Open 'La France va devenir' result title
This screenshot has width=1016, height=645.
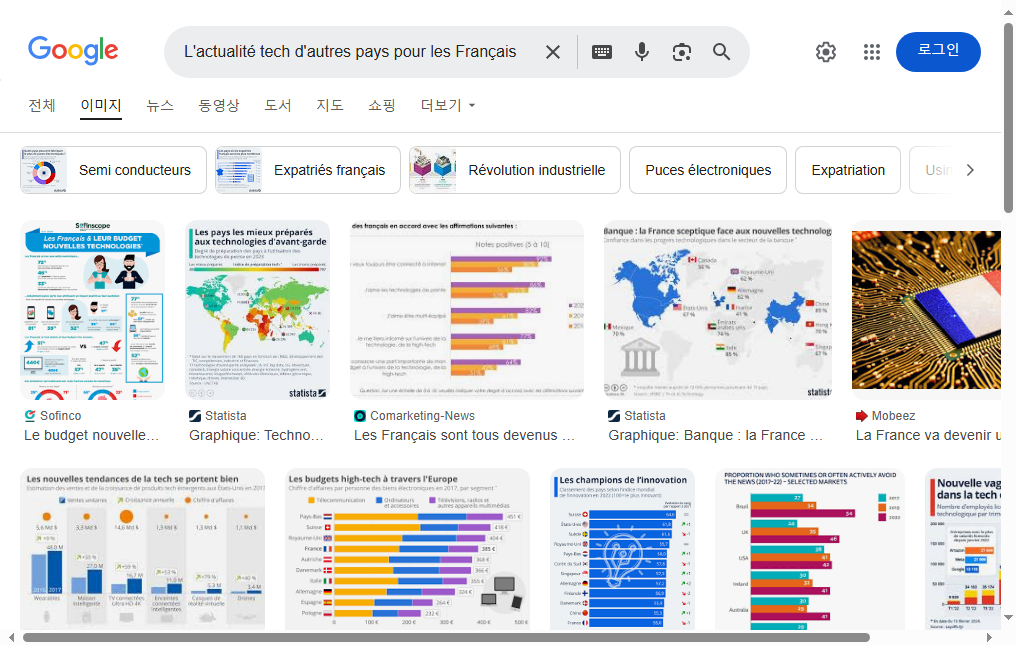[x=928, y=435]
